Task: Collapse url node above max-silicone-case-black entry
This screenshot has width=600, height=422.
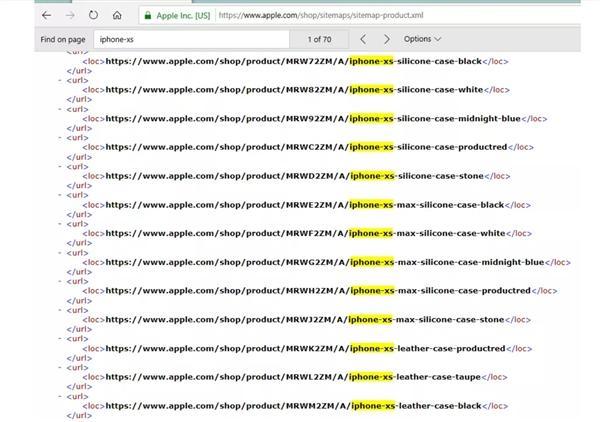Action: tap(60, 195)
